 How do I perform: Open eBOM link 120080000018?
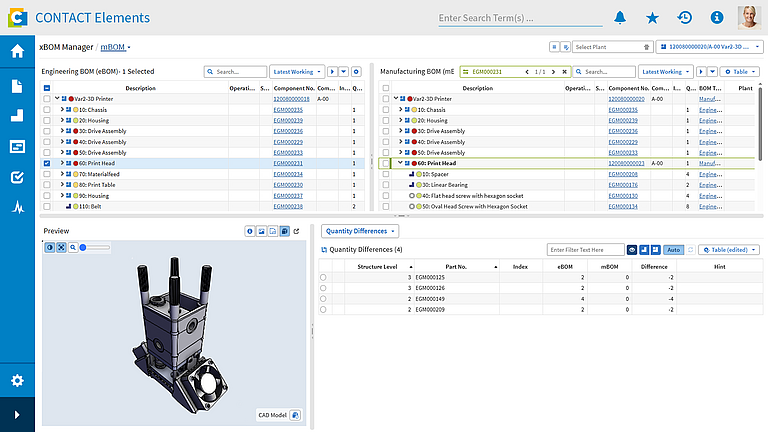pyautogui.click(x=291, y=99)
